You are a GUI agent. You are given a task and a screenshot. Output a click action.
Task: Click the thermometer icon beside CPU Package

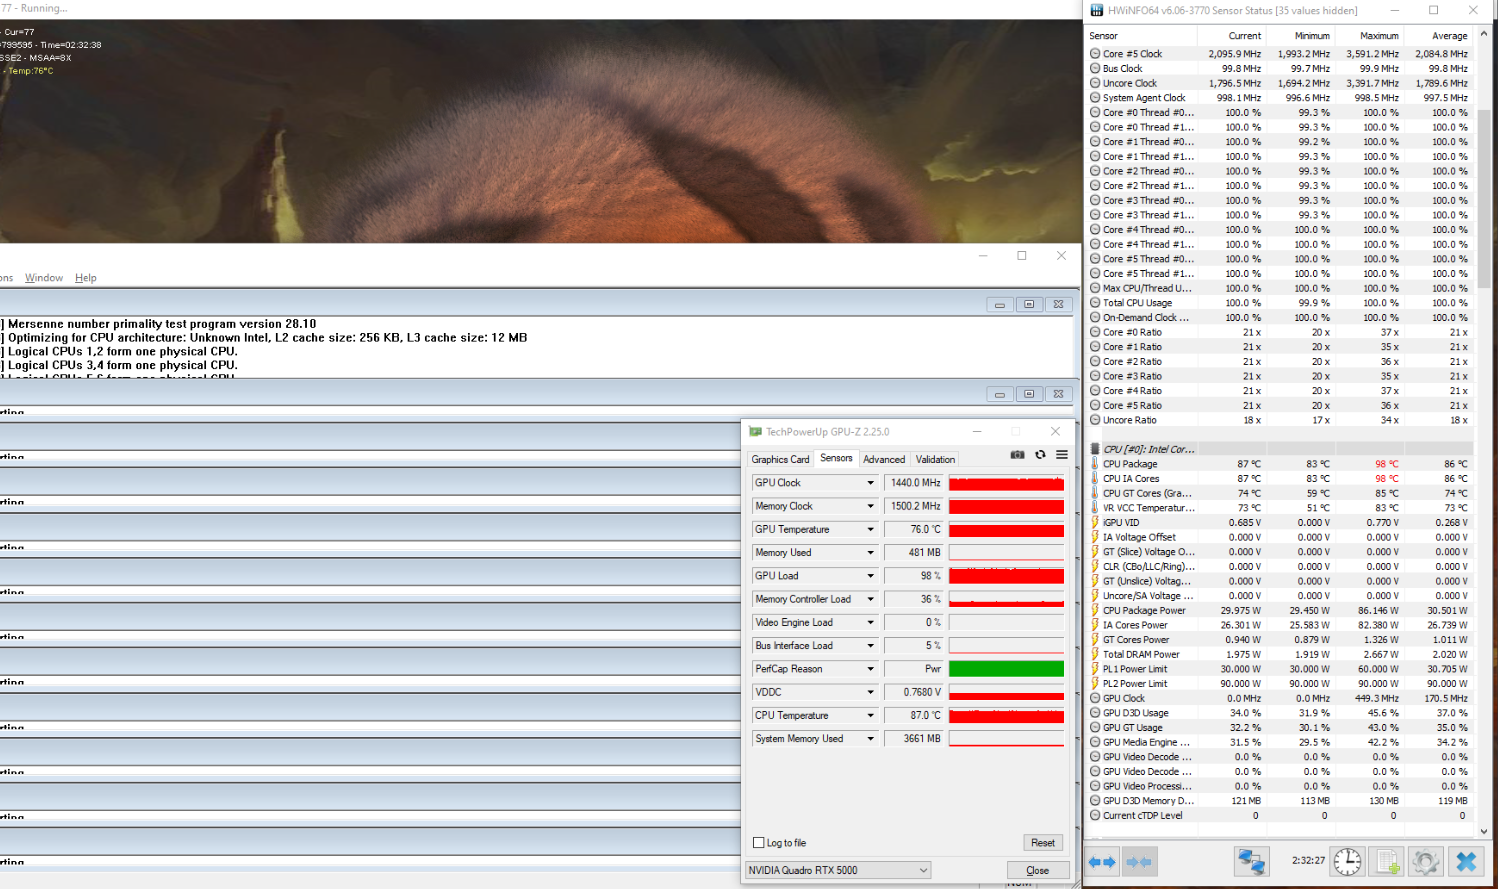tap(1095, 464)
